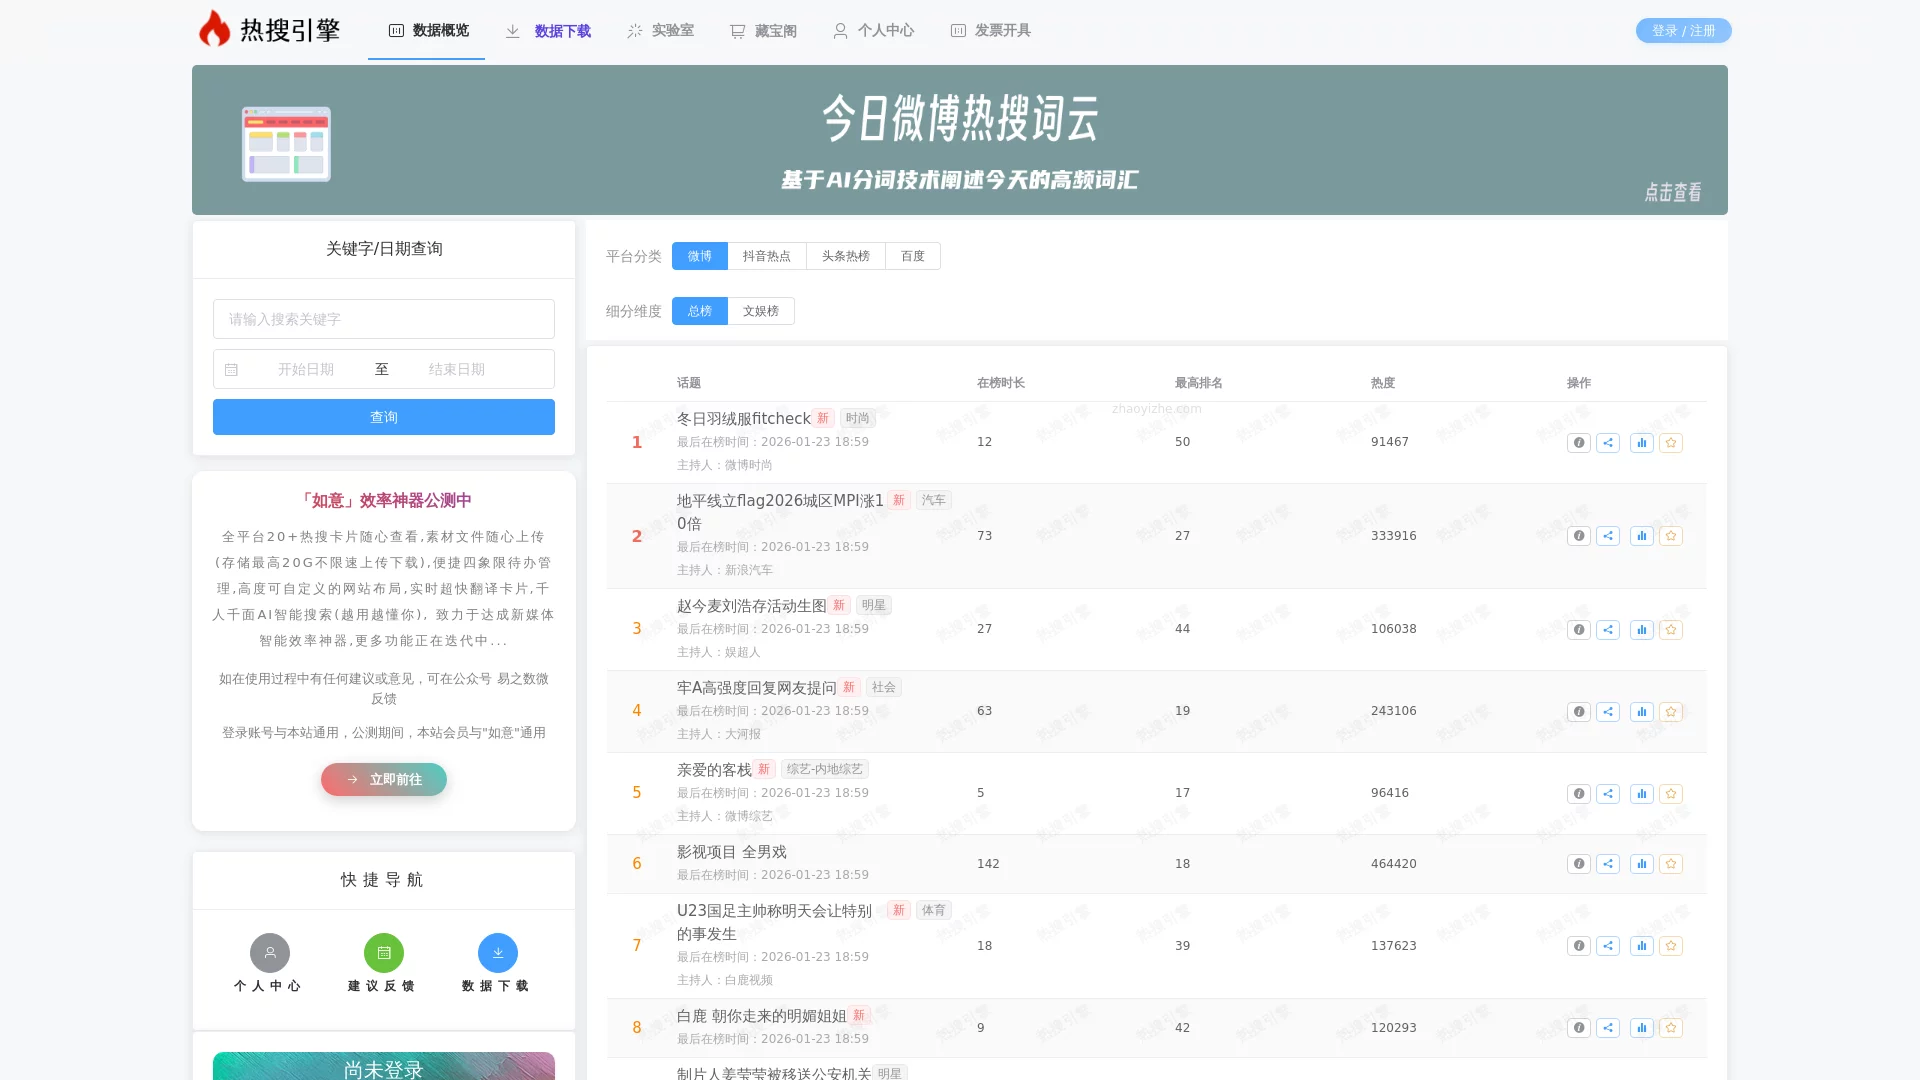Open the trend chart icon for 赵今麦刘浩存 topic
Image resolution: width=1920 pixels, height=1080 pixels.
(1641, 629)
